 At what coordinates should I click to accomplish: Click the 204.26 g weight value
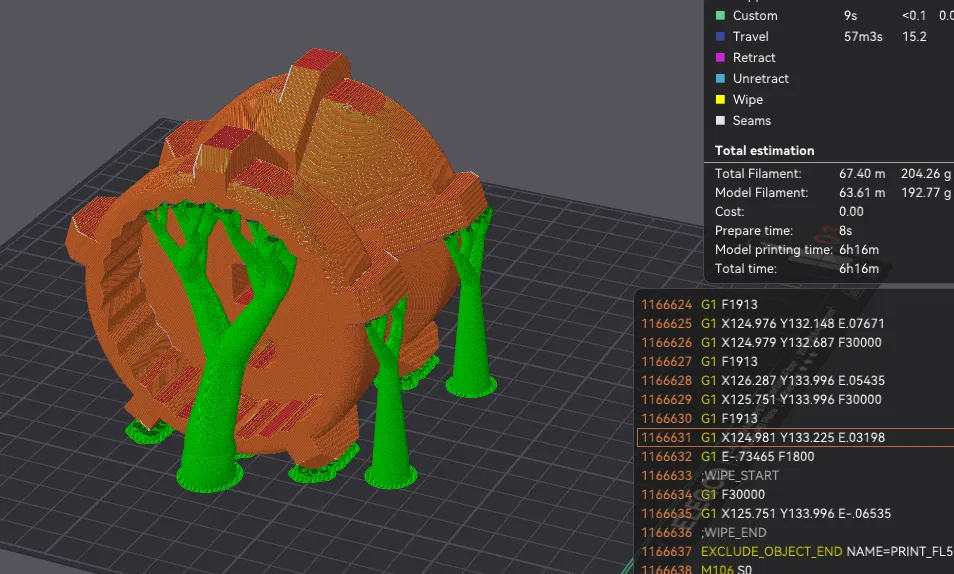(x=925, y=173)
